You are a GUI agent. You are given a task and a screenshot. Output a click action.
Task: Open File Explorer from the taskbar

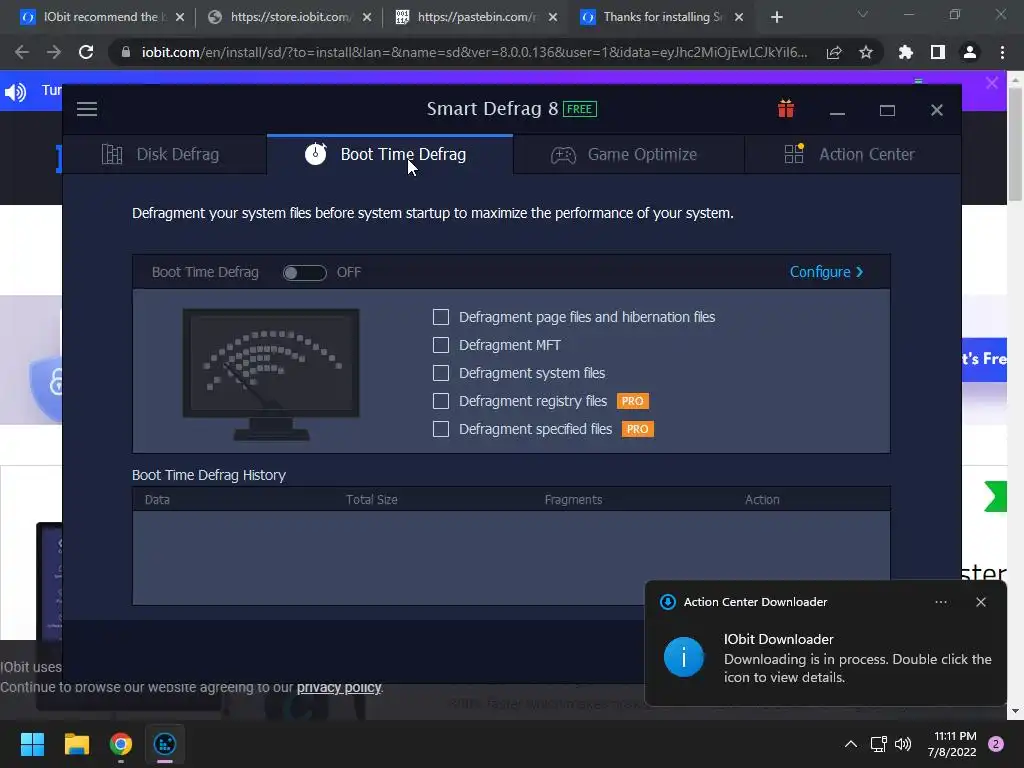point(76,744)
